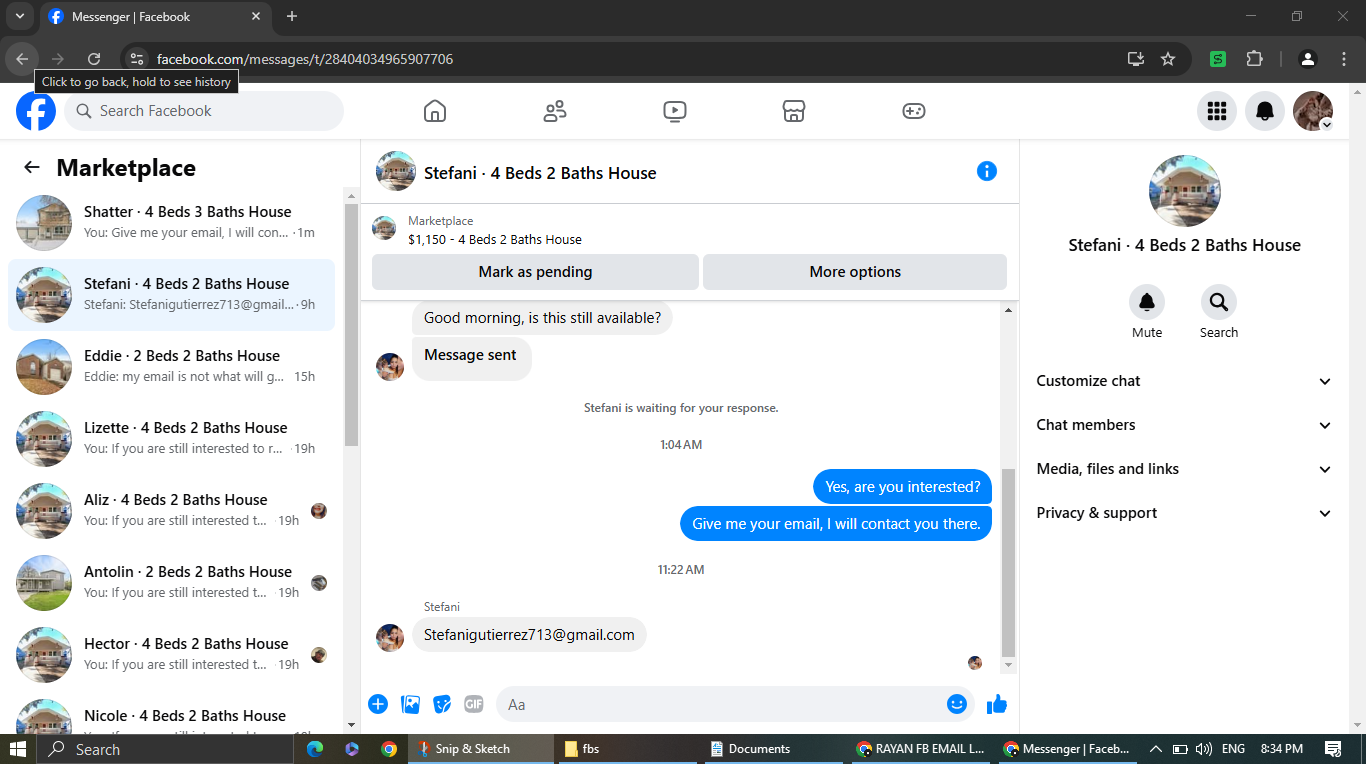Click the large listing photo in right panel

(x=1185, y=191)
